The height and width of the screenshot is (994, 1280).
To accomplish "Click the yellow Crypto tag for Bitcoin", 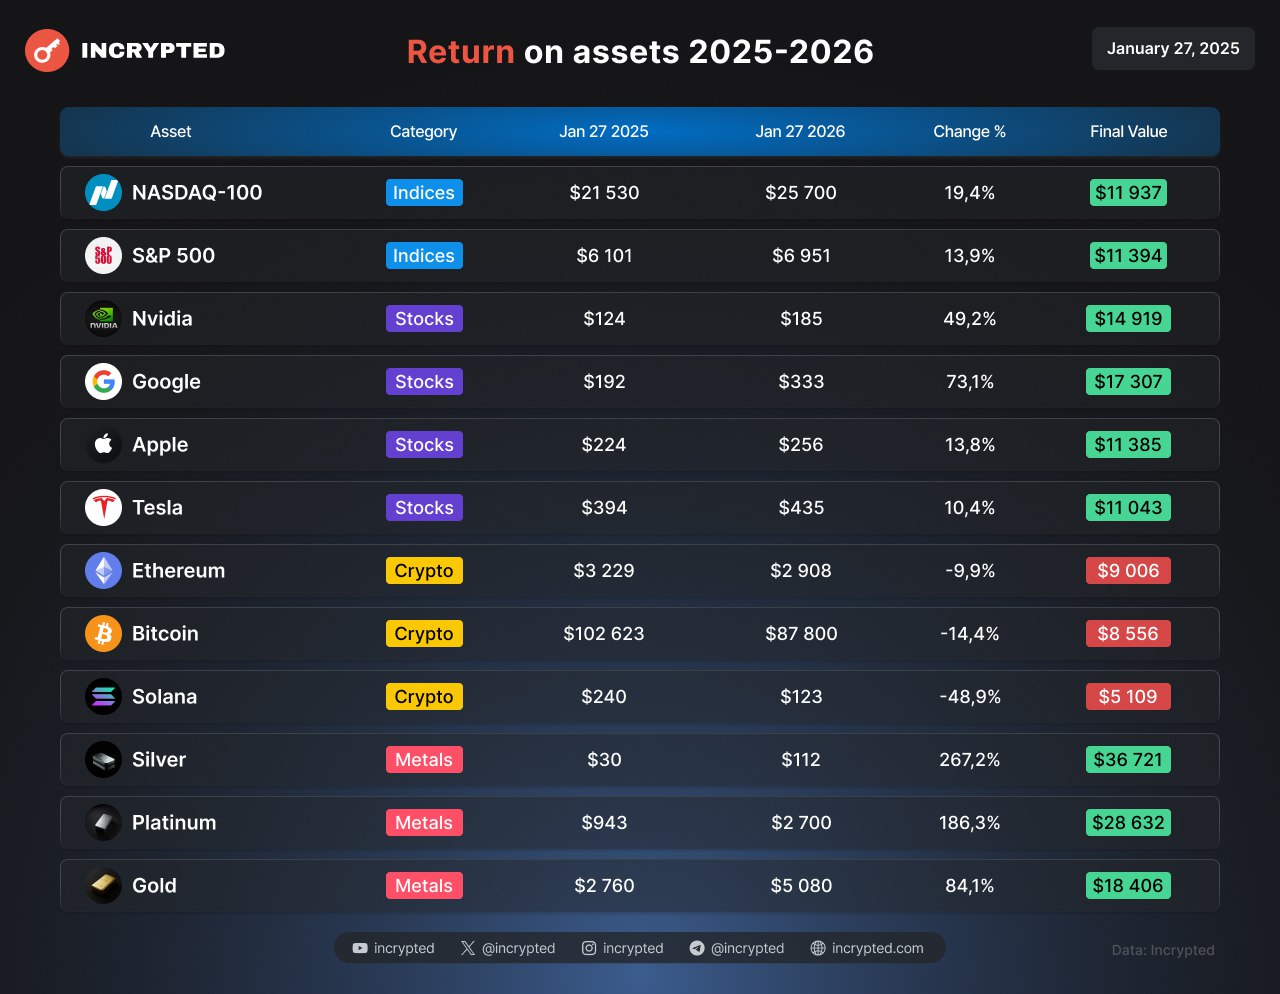I will point(424,634).
